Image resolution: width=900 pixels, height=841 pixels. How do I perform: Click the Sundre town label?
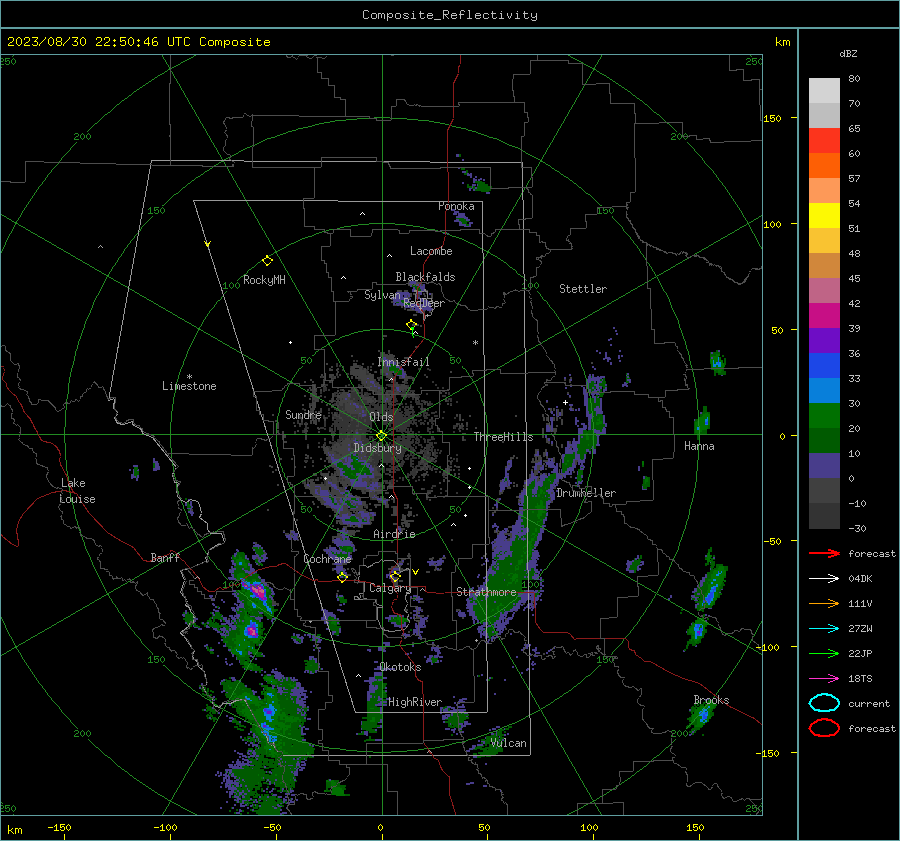point(303,414)
